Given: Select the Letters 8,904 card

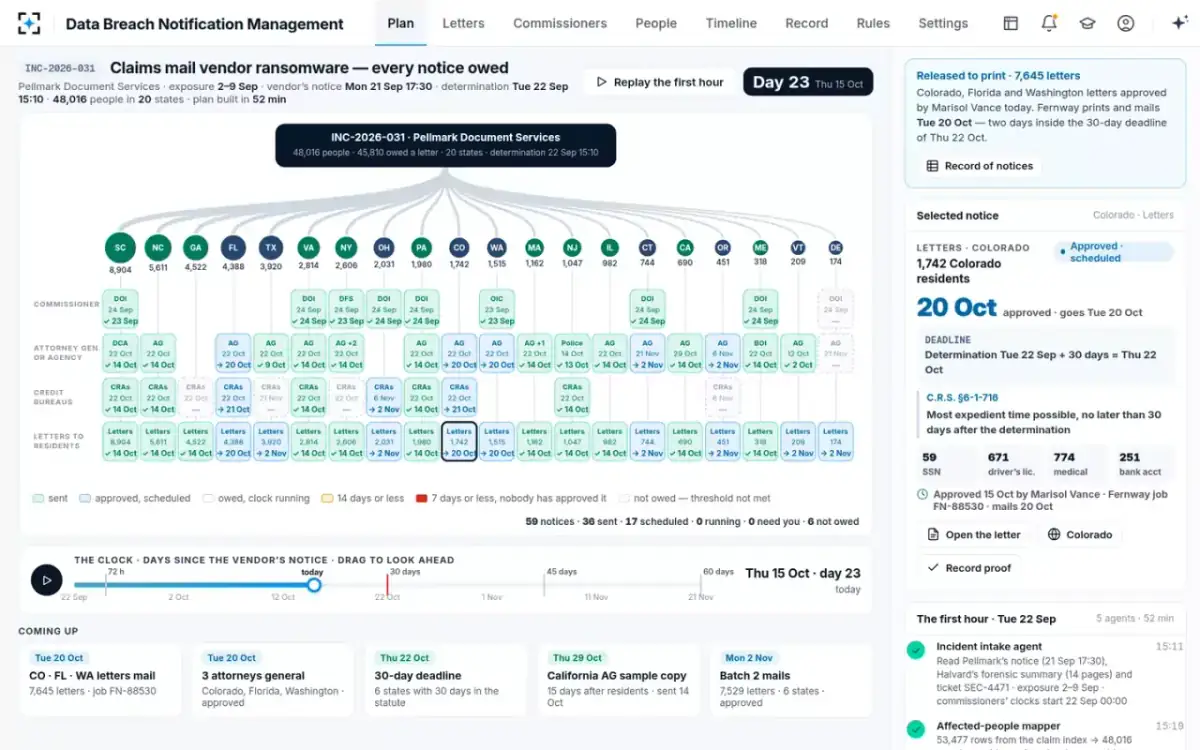Looking at the screenshot, I should tap(120, 442).
